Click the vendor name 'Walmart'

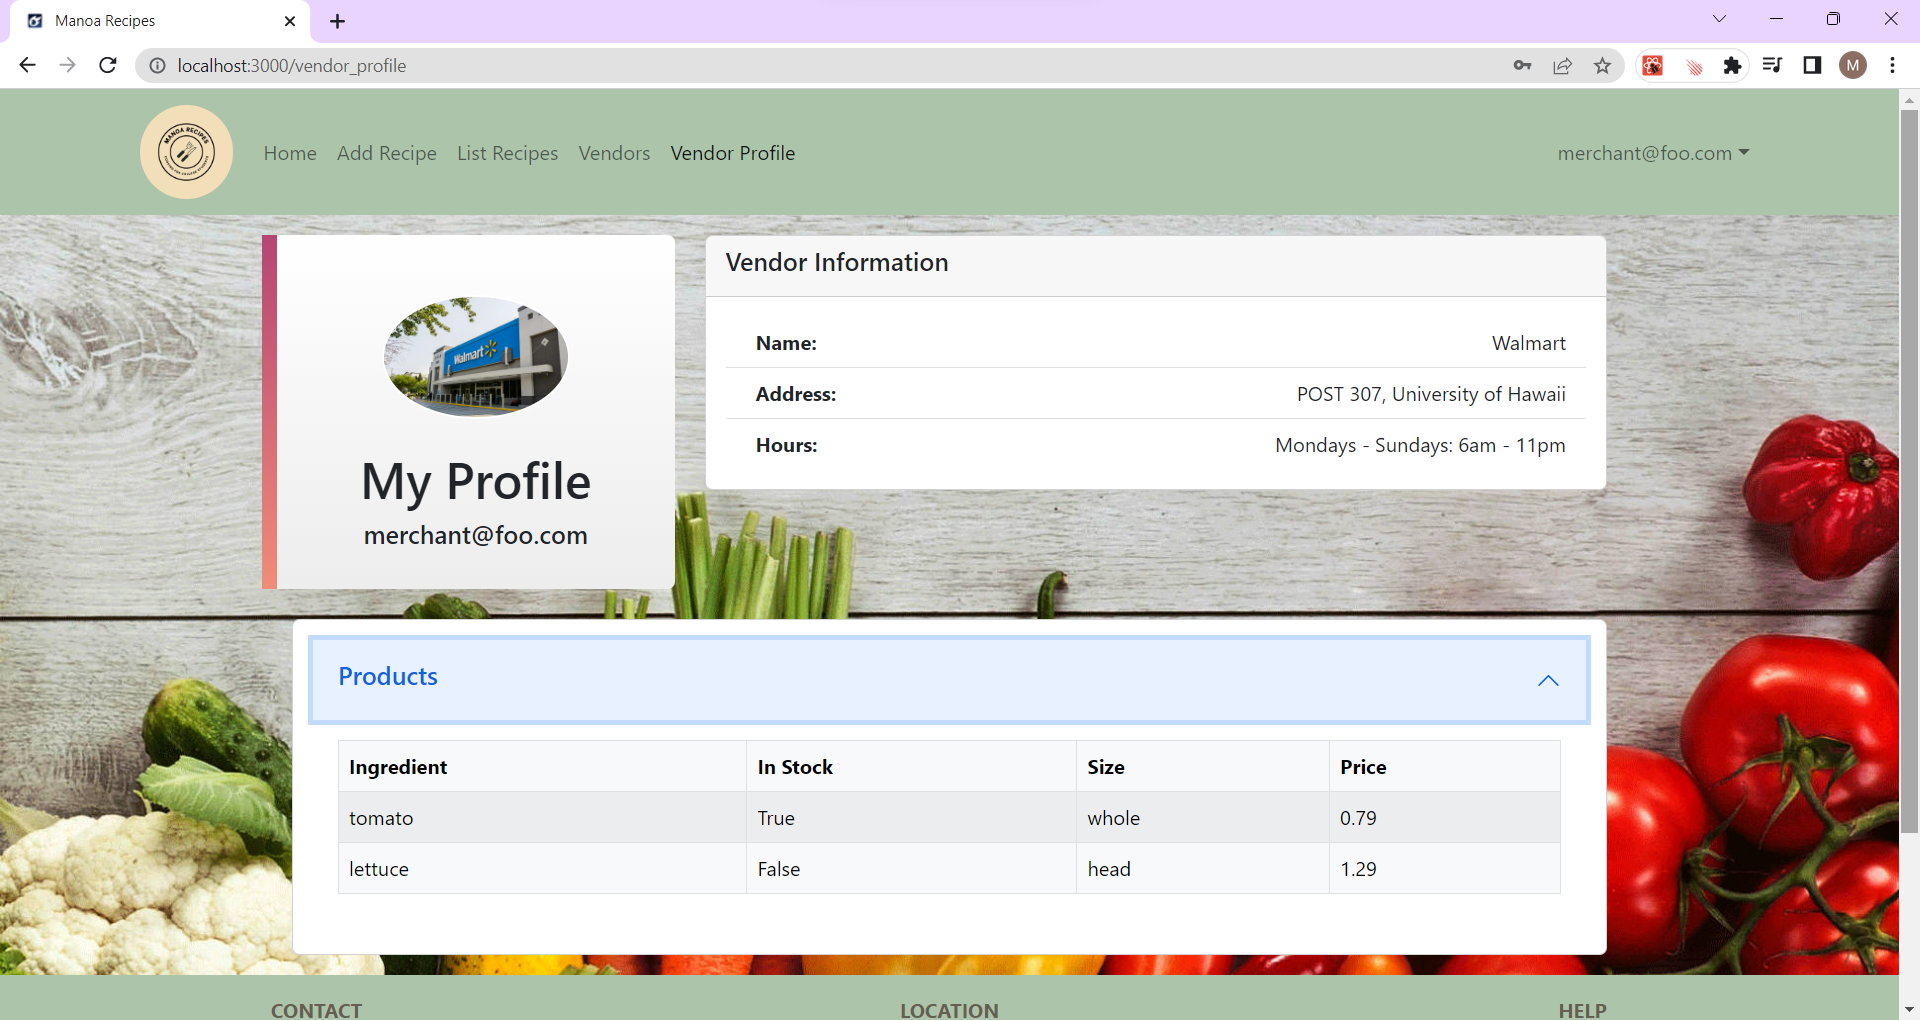pos(1528,343)
